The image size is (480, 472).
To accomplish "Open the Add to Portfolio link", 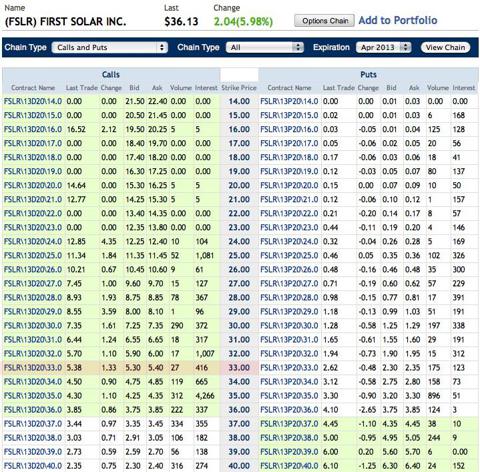I will pos(398,20).
